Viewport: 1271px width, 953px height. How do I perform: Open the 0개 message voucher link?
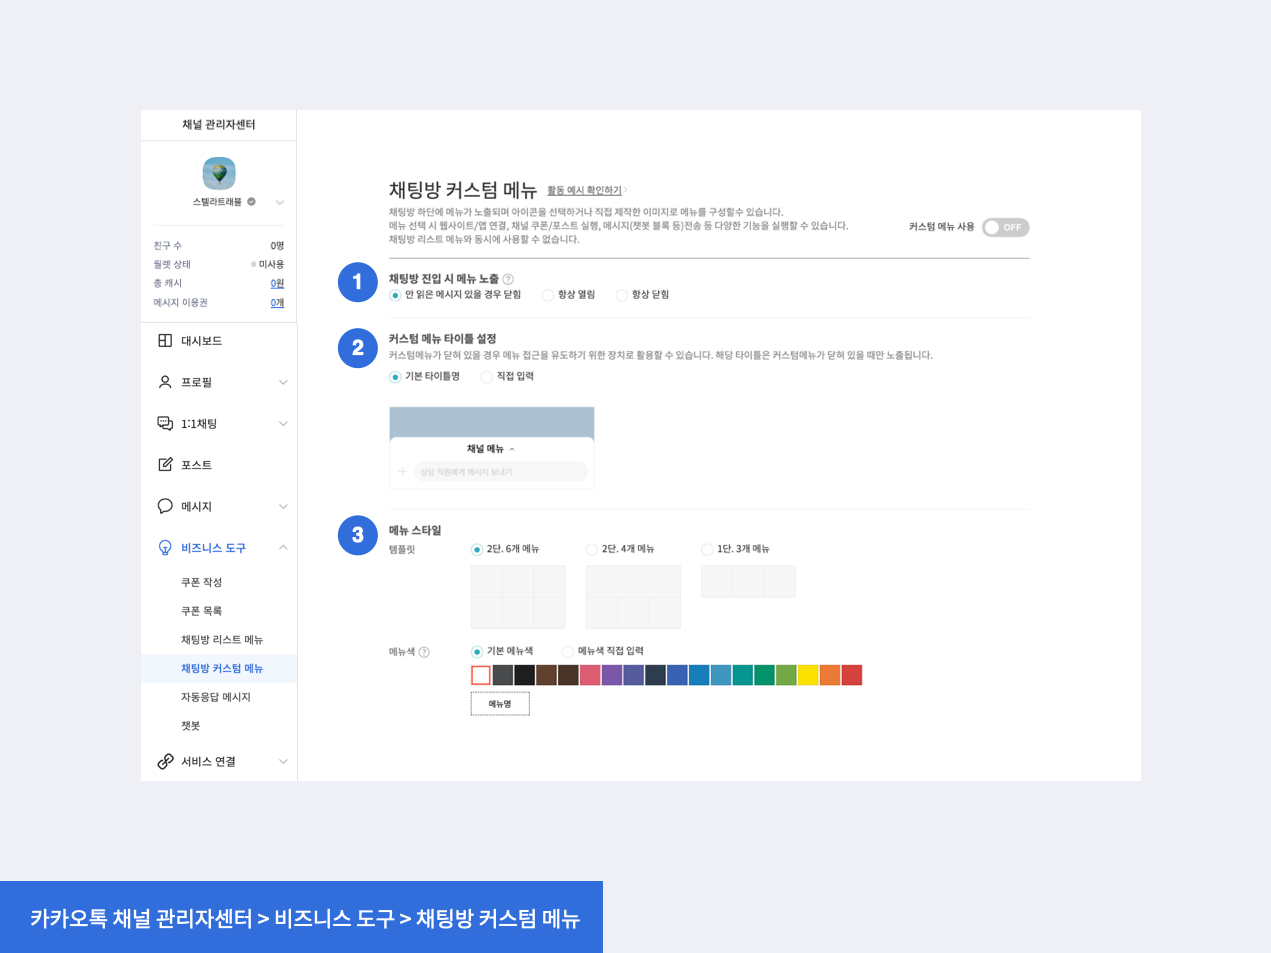[x=277, y=303]
